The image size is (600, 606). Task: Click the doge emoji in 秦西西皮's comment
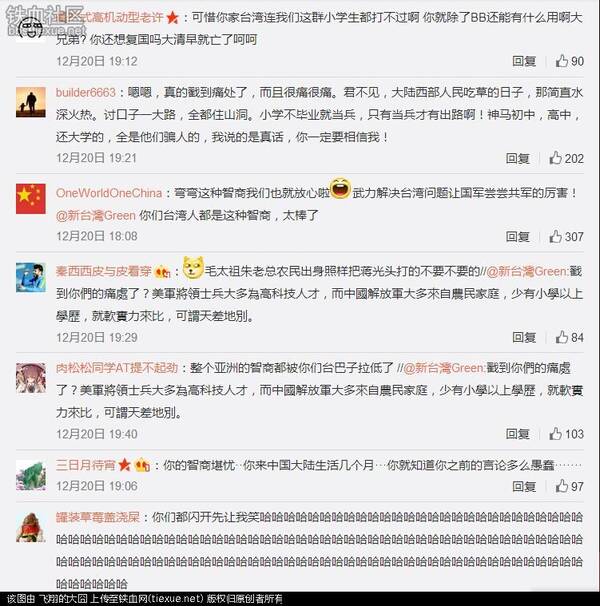(x=193, y=267)
